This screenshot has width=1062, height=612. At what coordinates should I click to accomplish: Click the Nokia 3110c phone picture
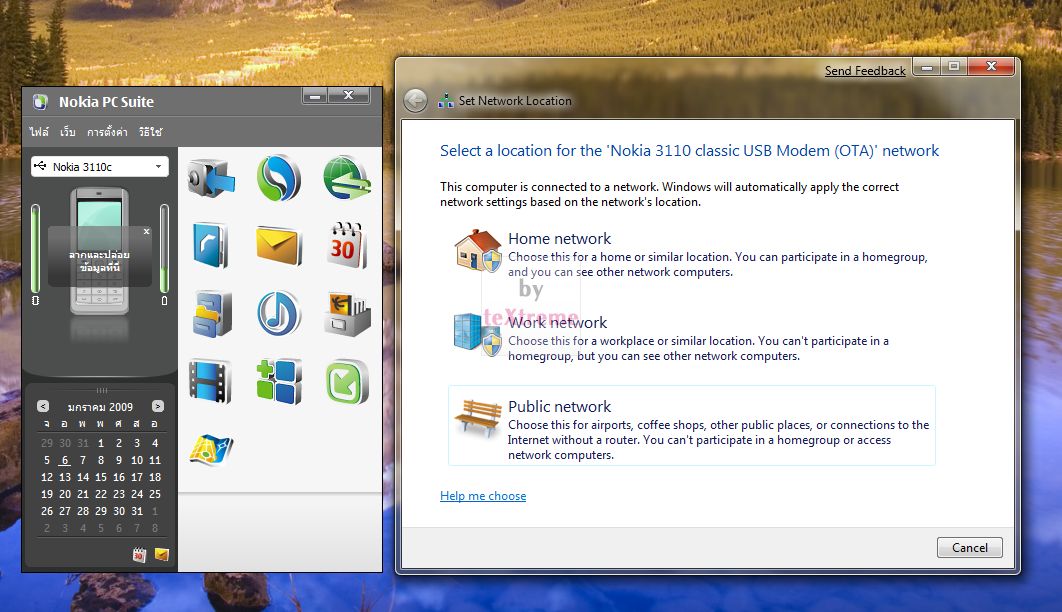point(100,252)
